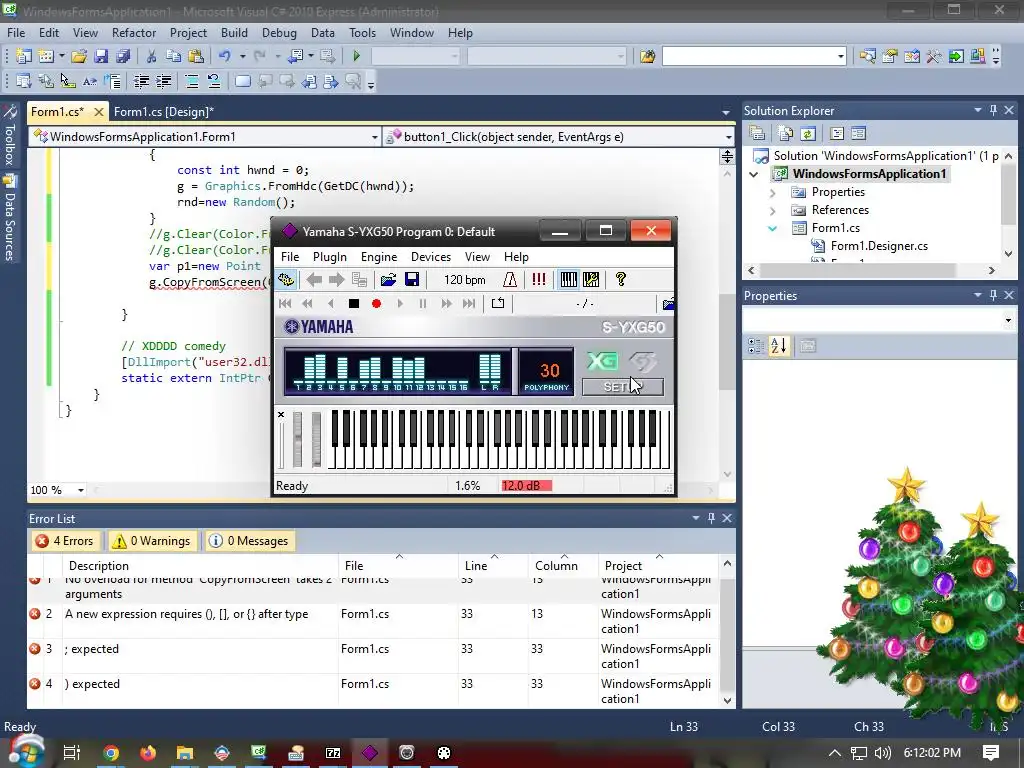Click the Yamaha synth open file icon

coord(389,280)
